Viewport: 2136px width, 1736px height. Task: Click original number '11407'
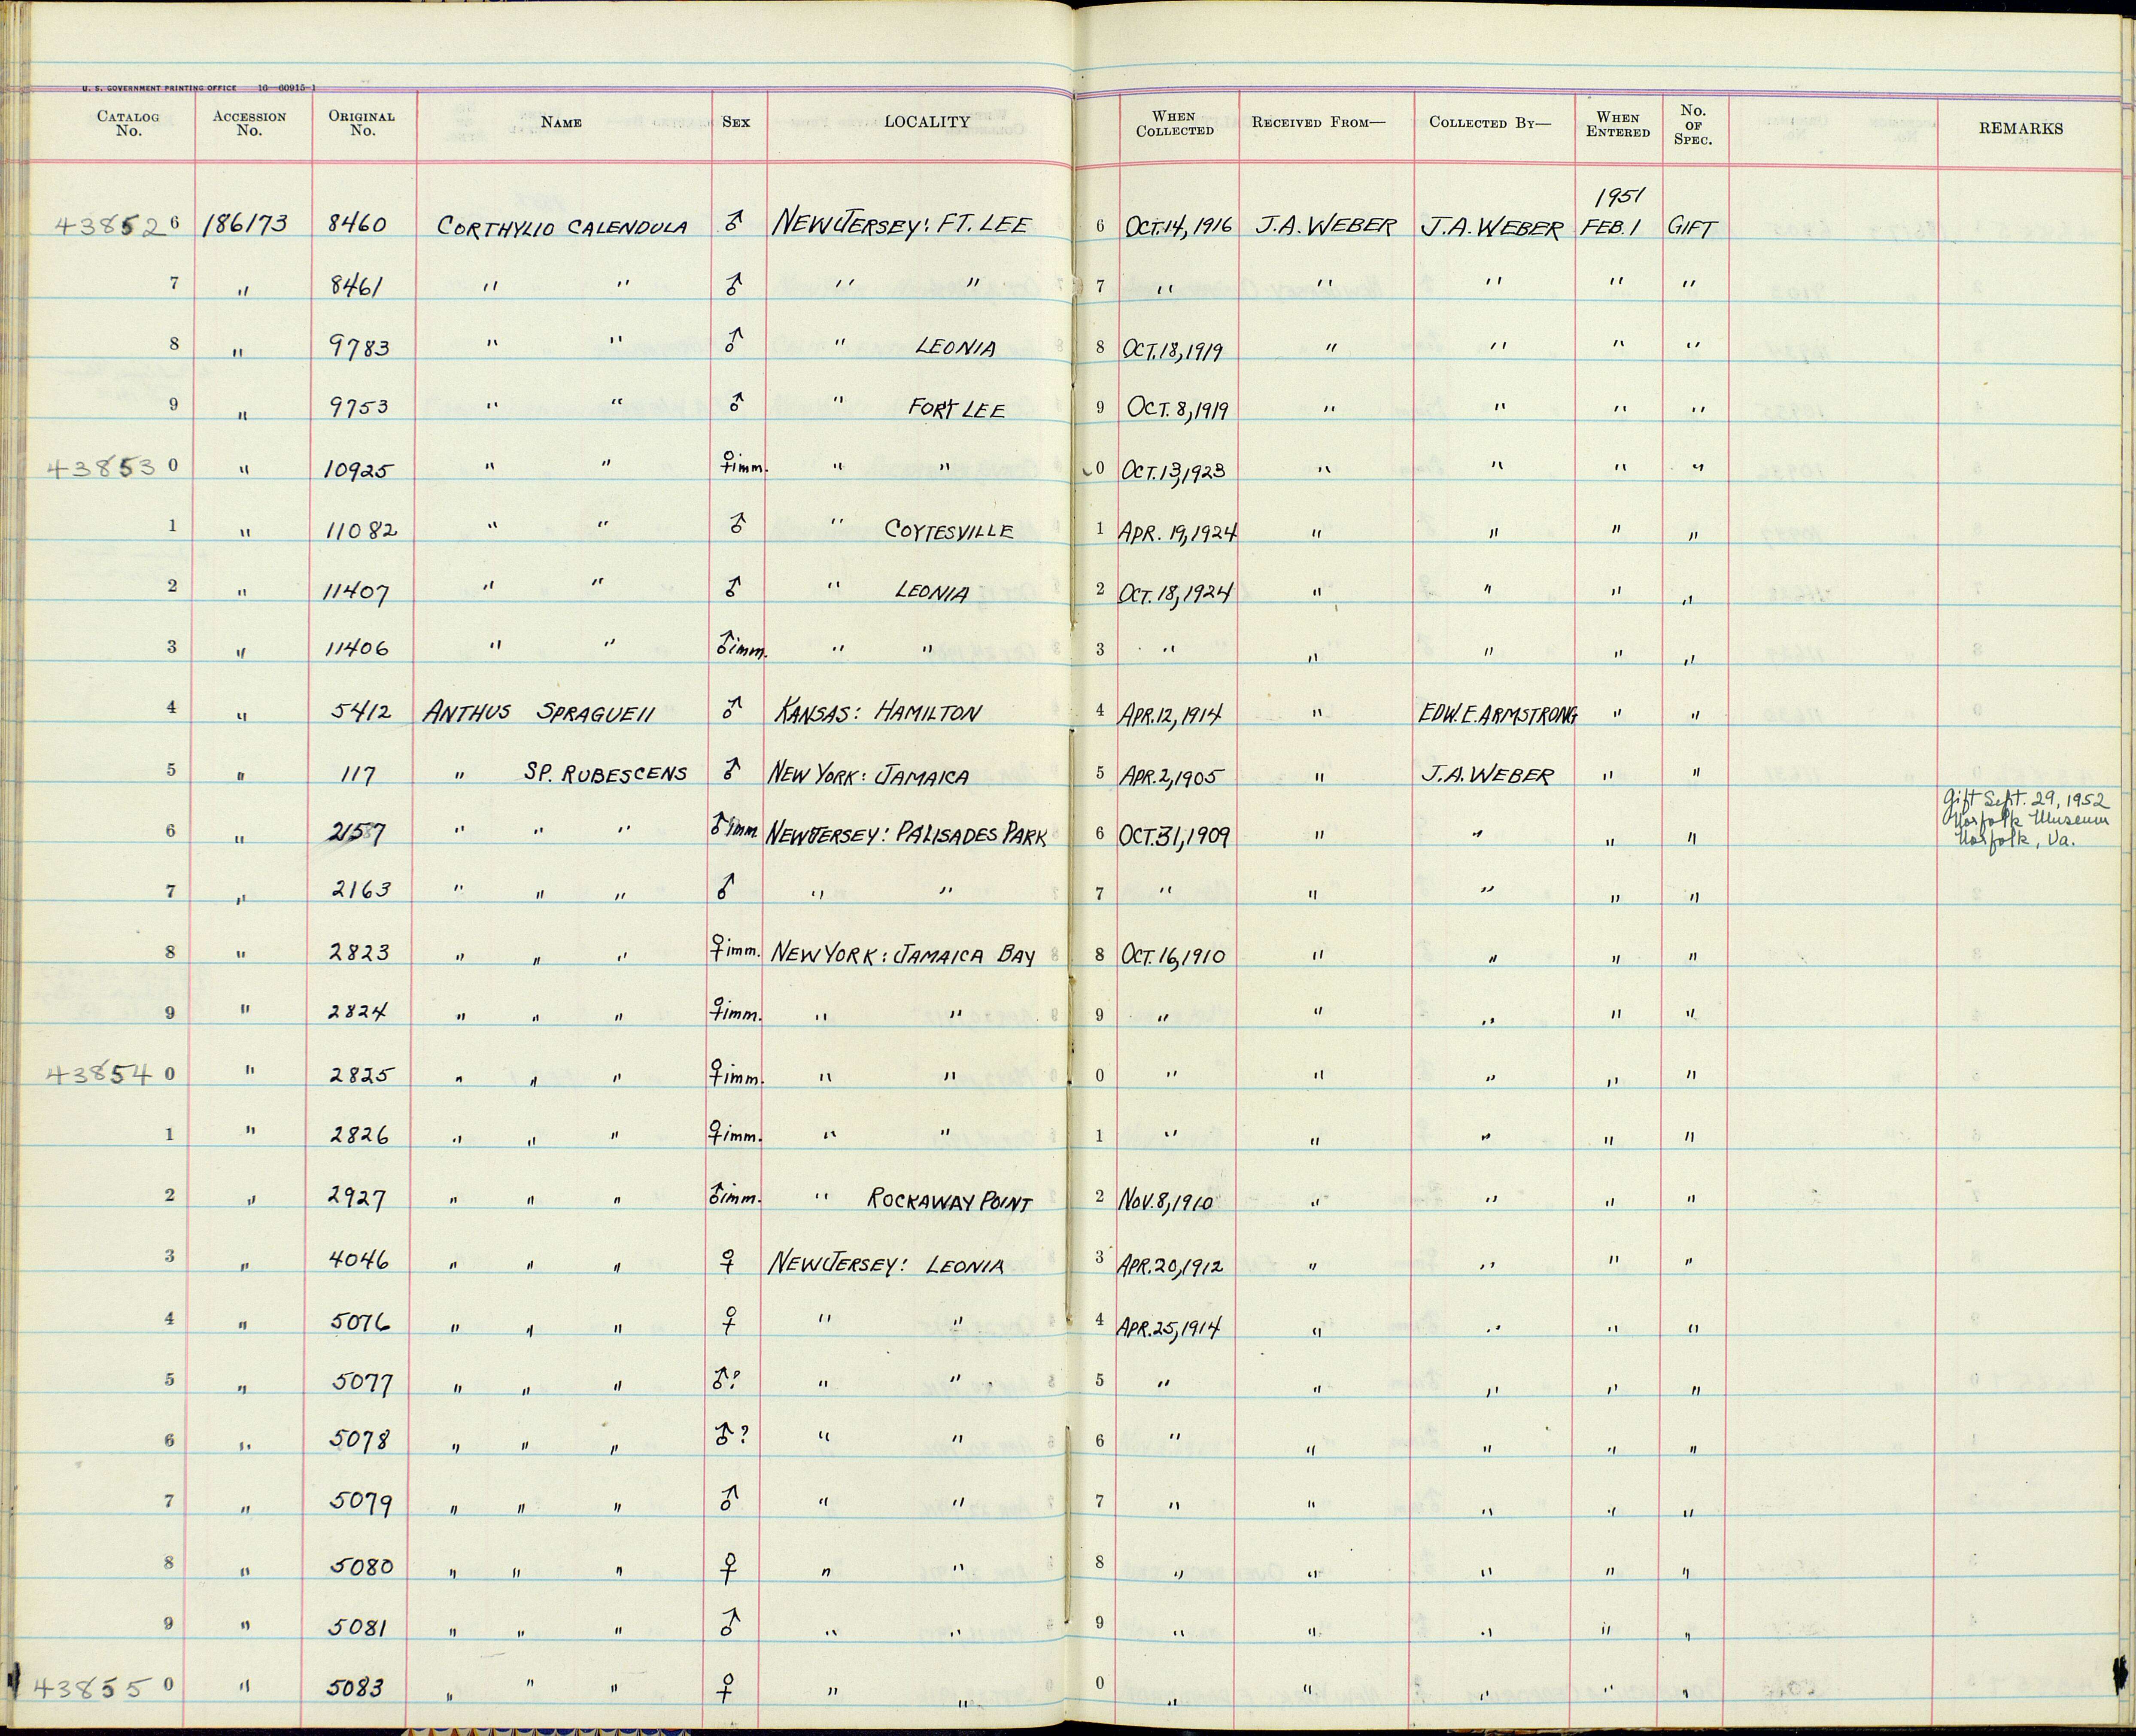pyautogui.click(x=357, y=593)
